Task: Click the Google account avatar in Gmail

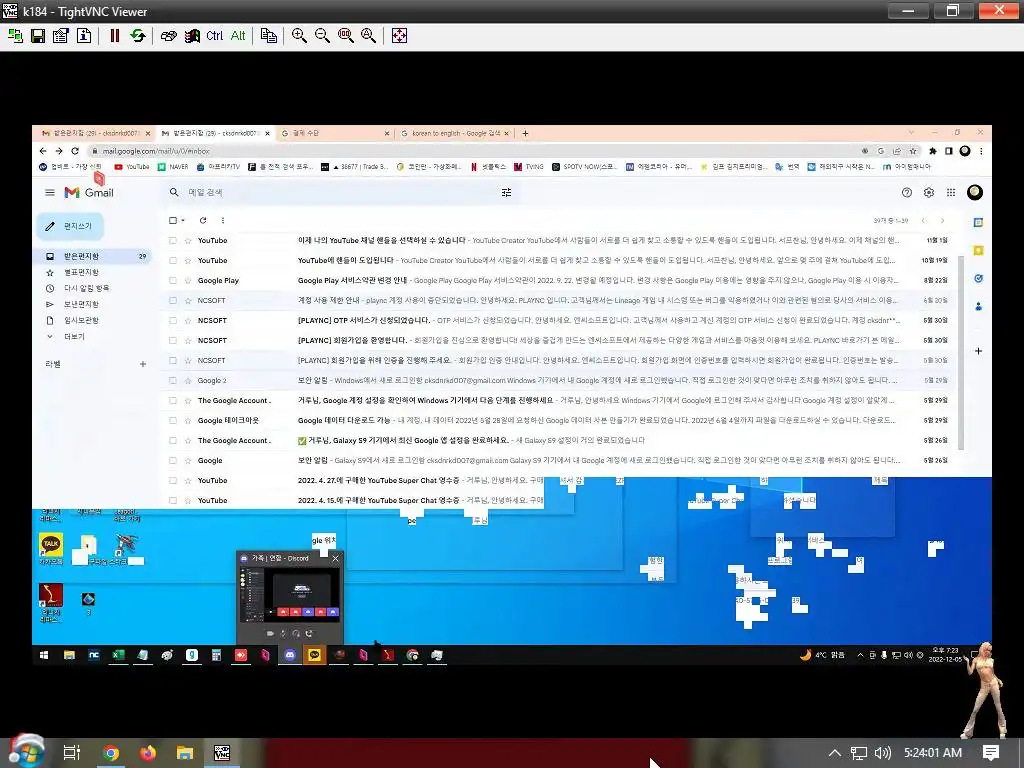Action: [x=974, y=192]
